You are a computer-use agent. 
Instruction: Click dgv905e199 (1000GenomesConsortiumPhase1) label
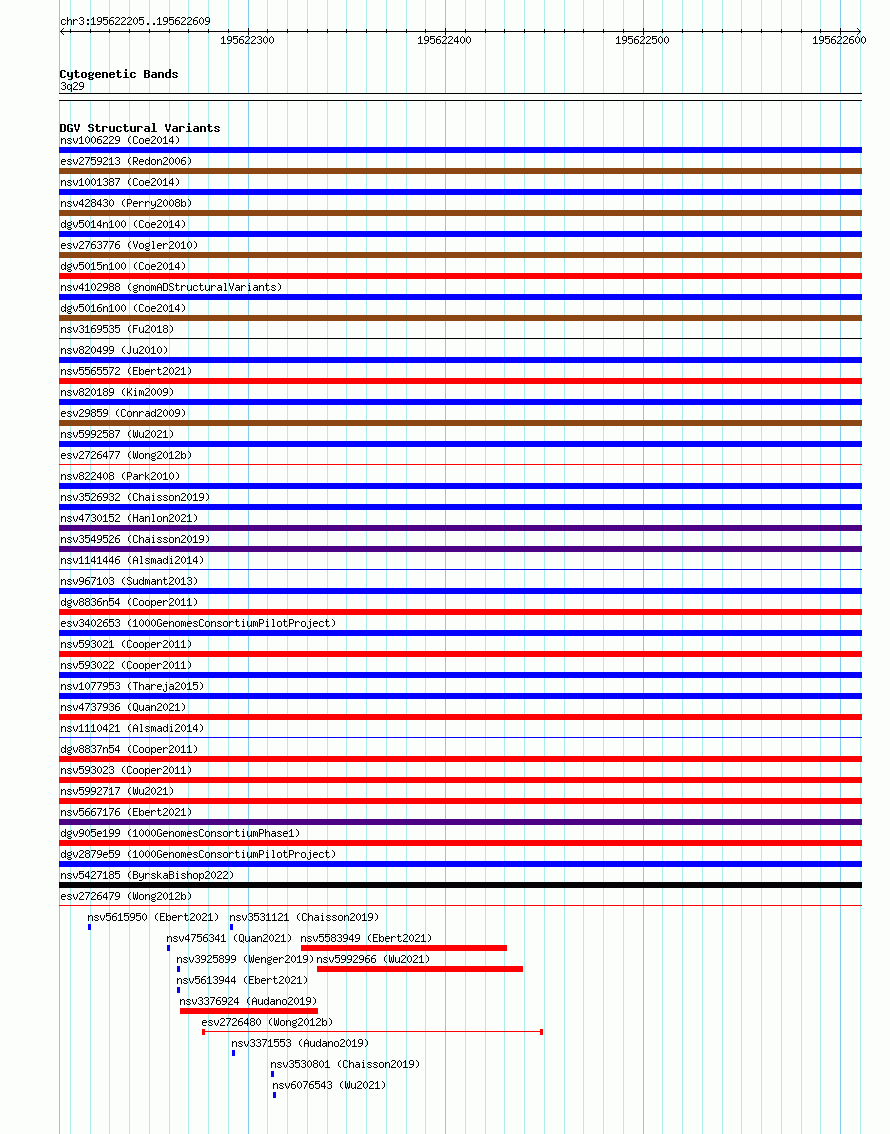180,832
